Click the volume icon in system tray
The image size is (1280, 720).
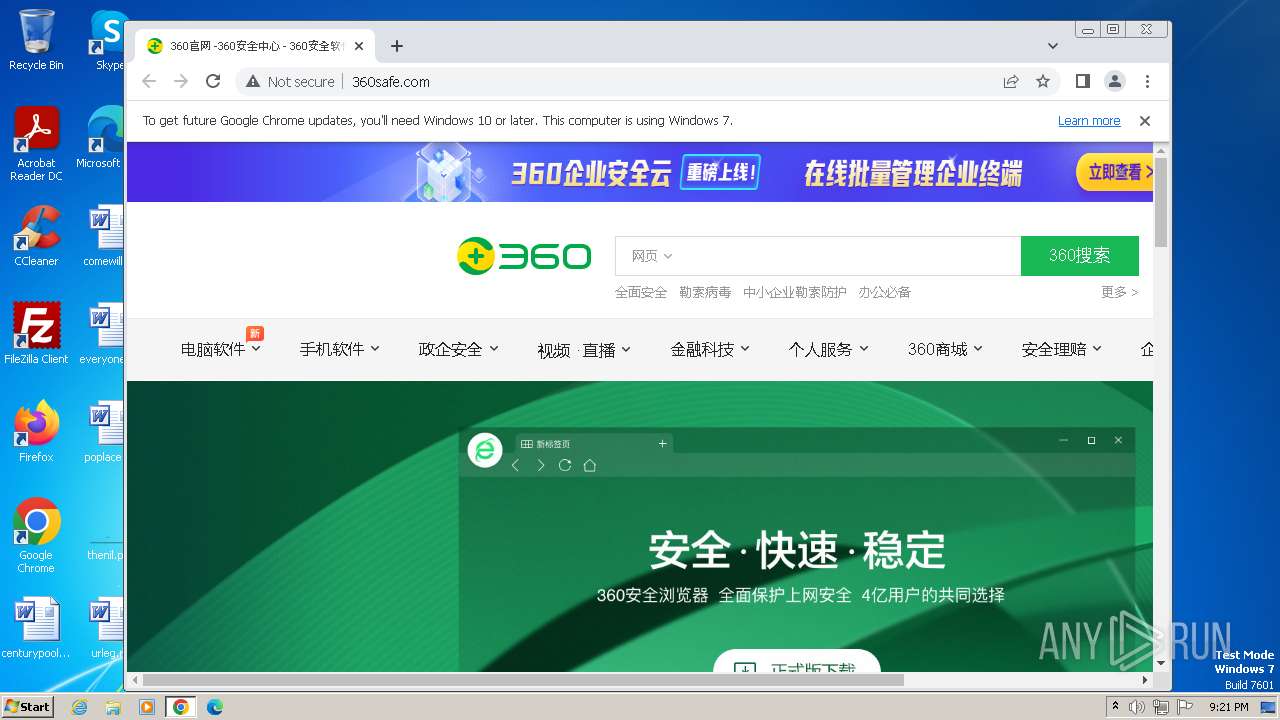(1137, 707)
